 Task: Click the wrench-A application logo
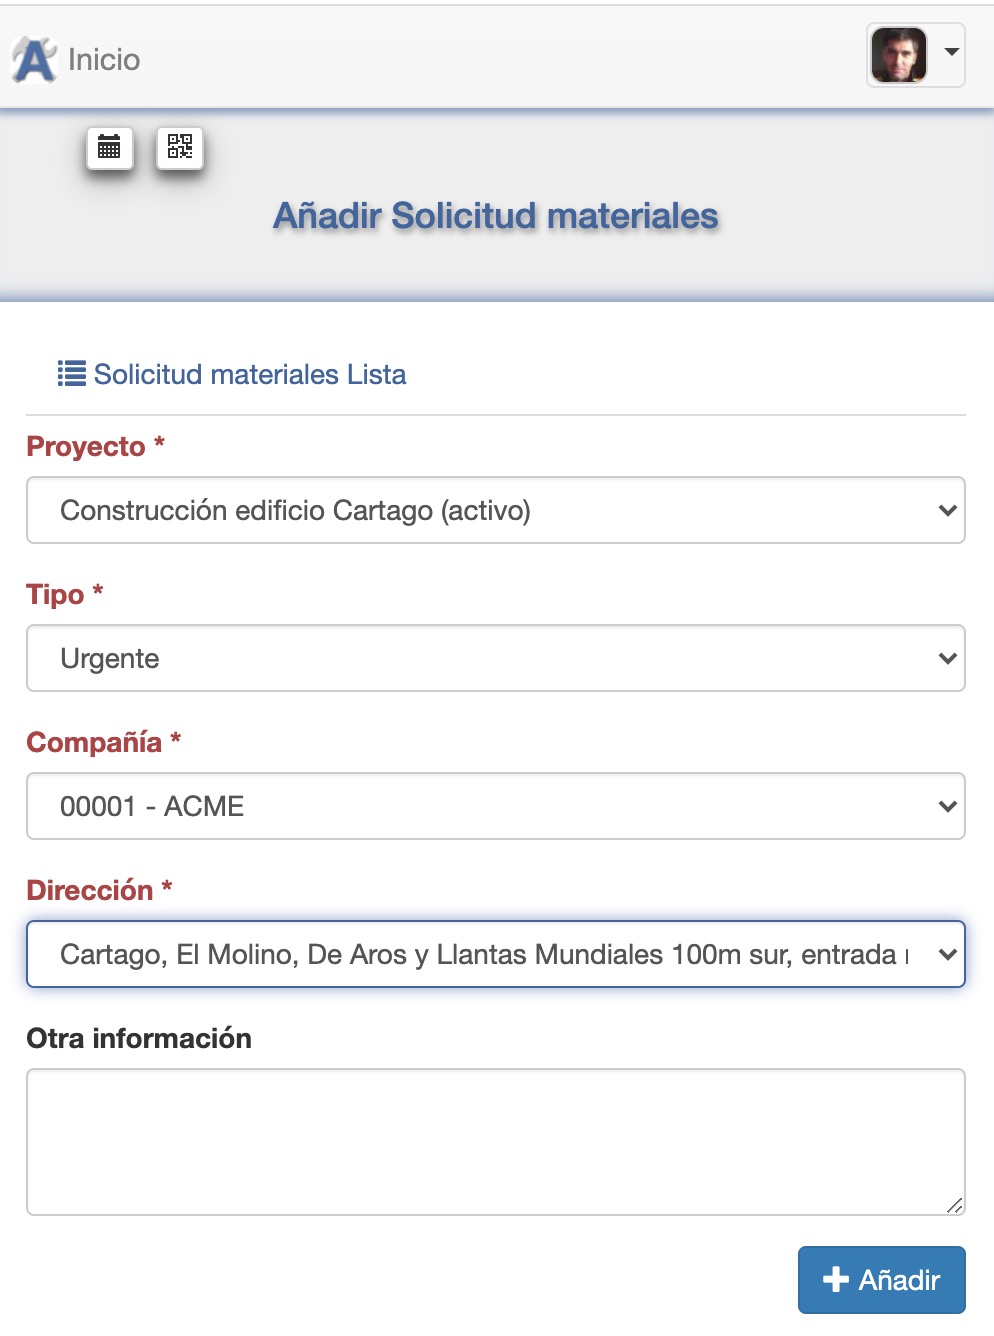(x=34, y=60)
